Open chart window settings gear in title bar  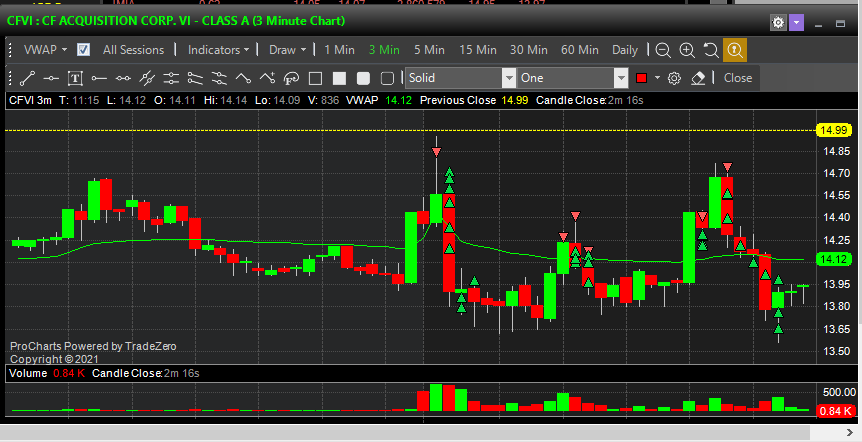pos(778,23)
